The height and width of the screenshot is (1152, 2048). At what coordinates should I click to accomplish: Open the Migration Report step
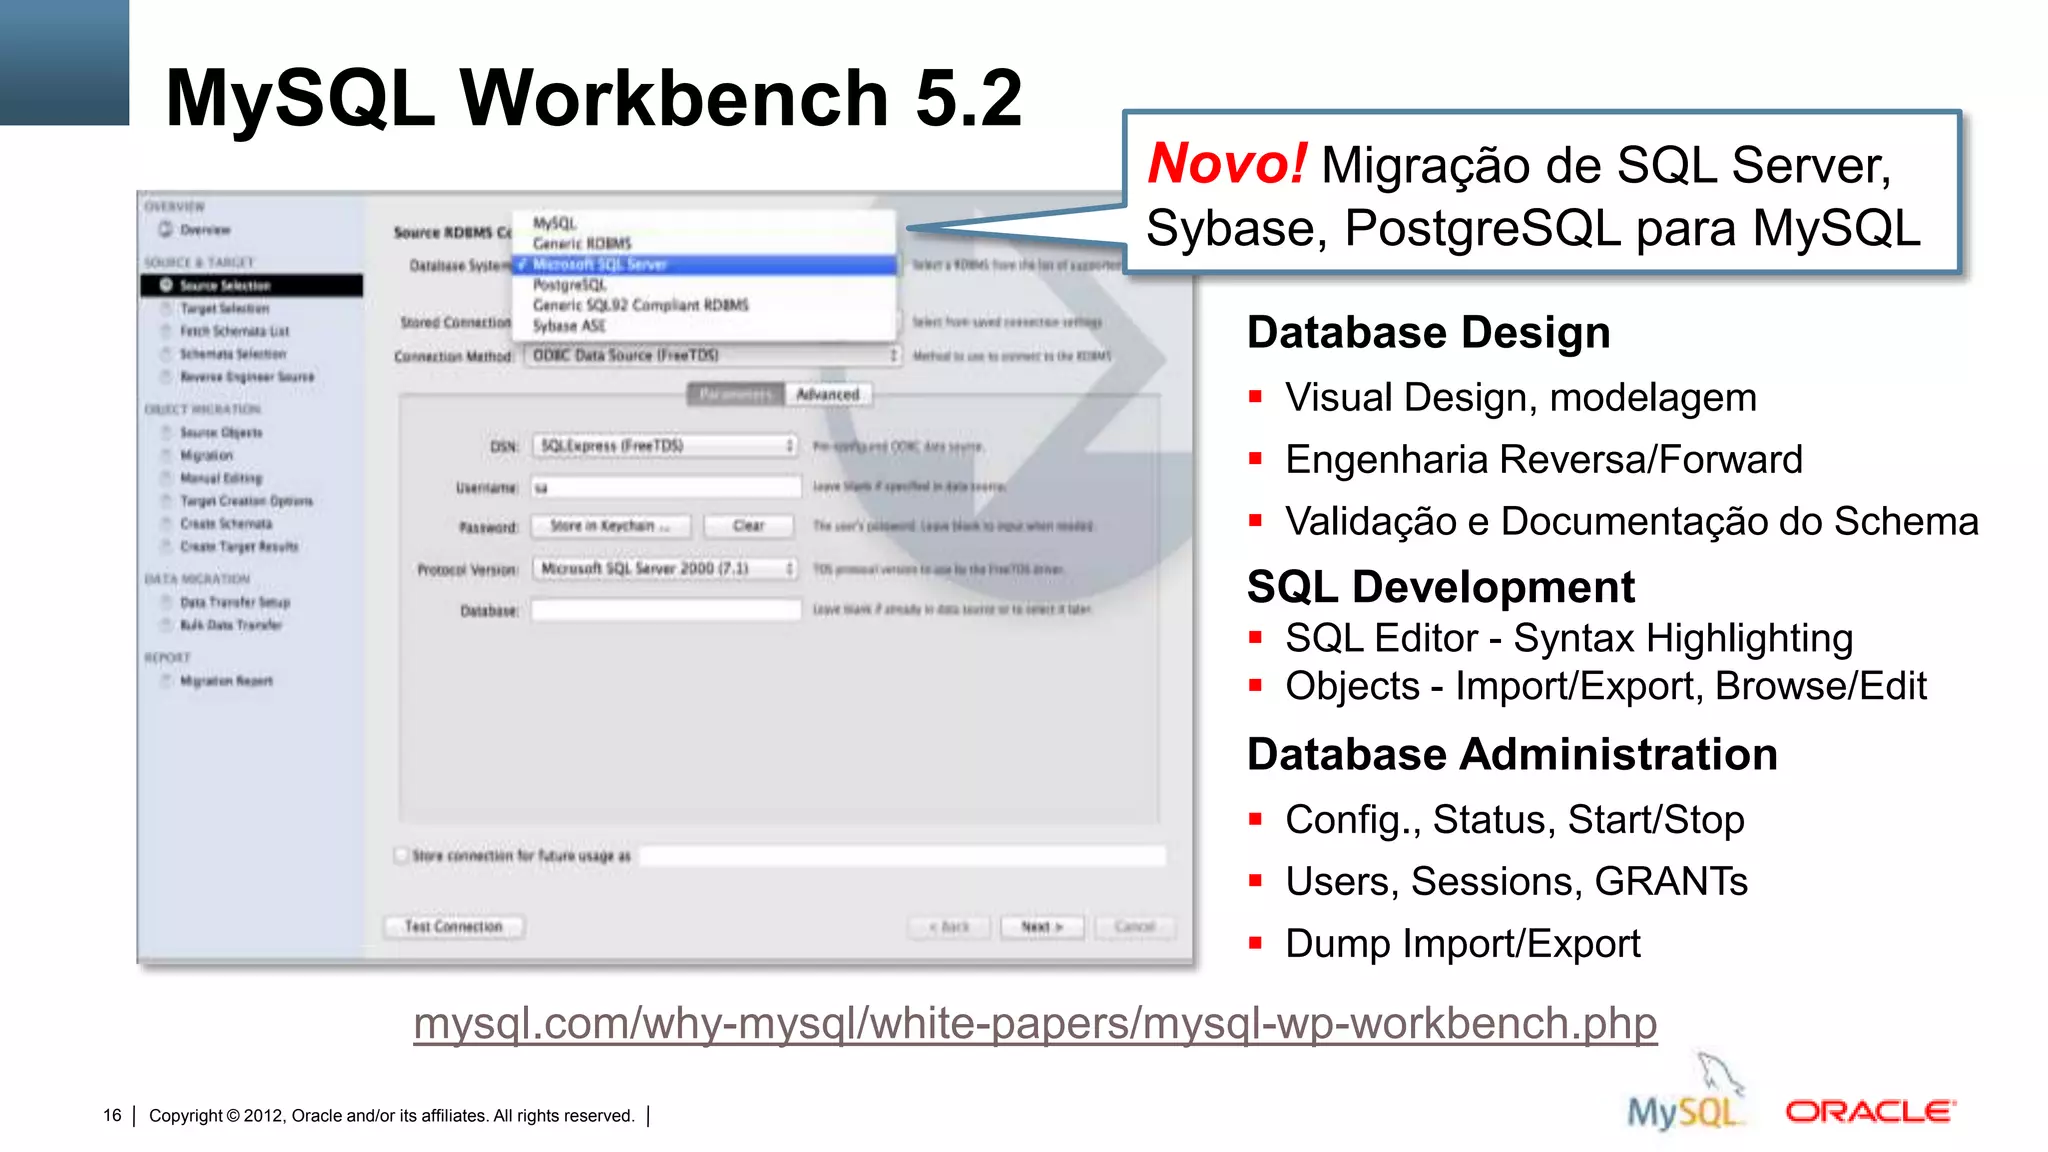226,681
